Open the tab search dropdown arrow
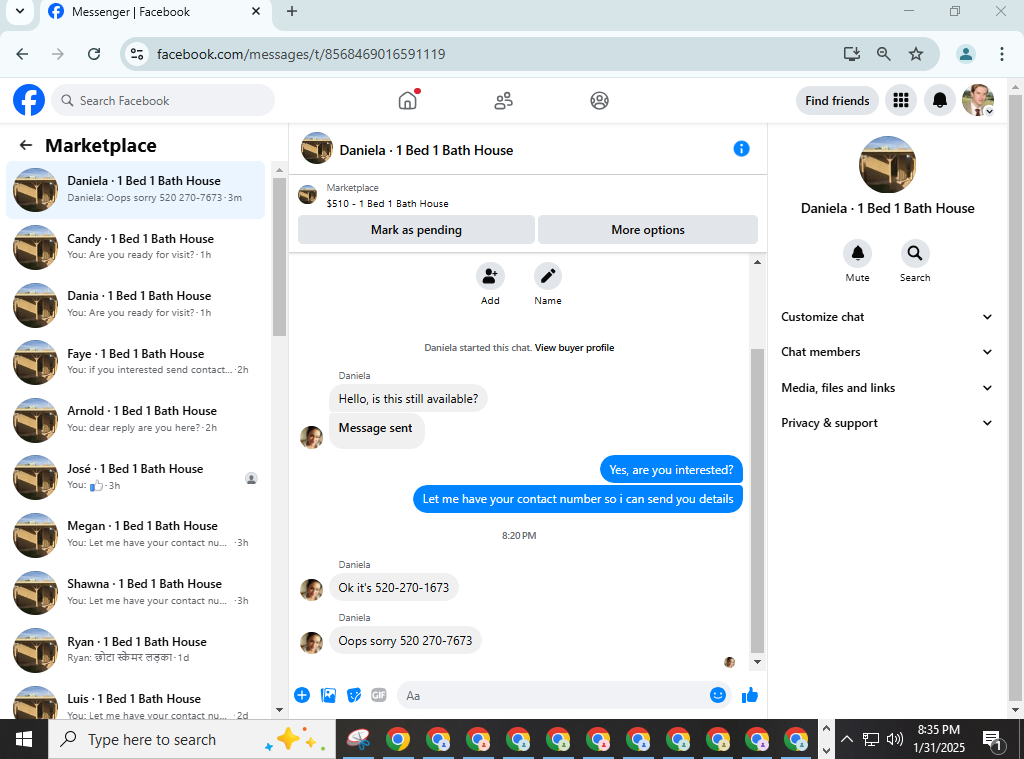This screenshot has width=1024, height=759. tap(20, 11)
